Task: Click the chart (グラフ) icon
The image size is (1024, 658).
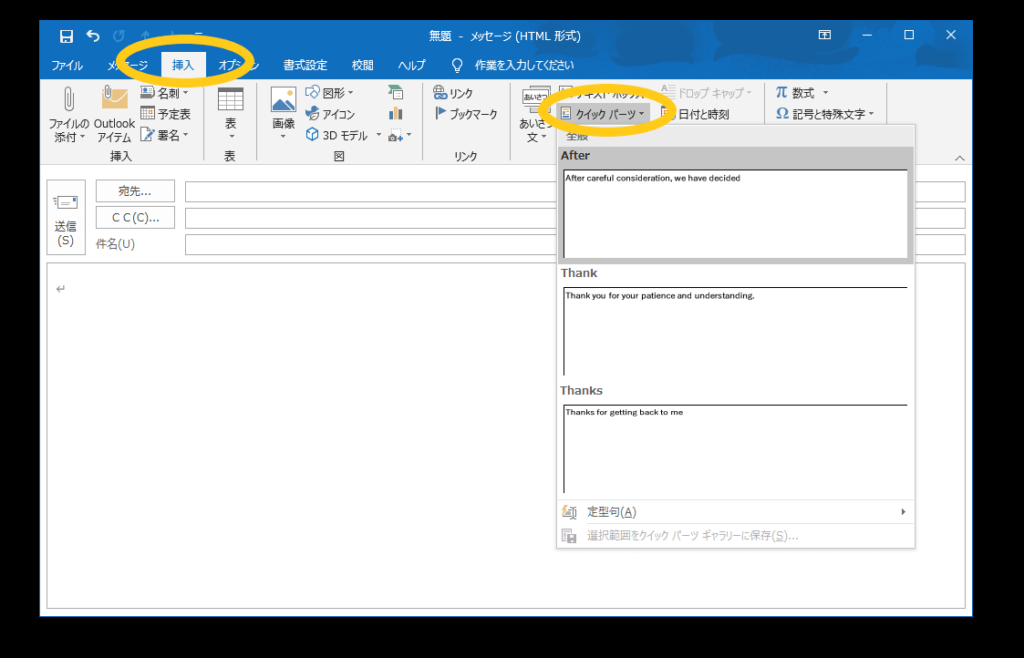Action: pos(396,114)
